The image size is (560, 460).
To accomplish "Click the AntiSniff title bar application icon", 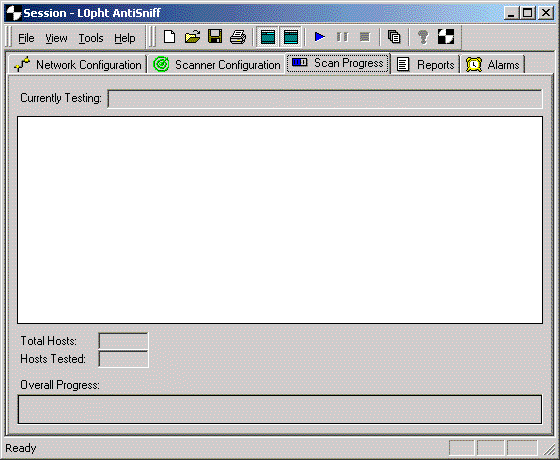I will 14,13.
